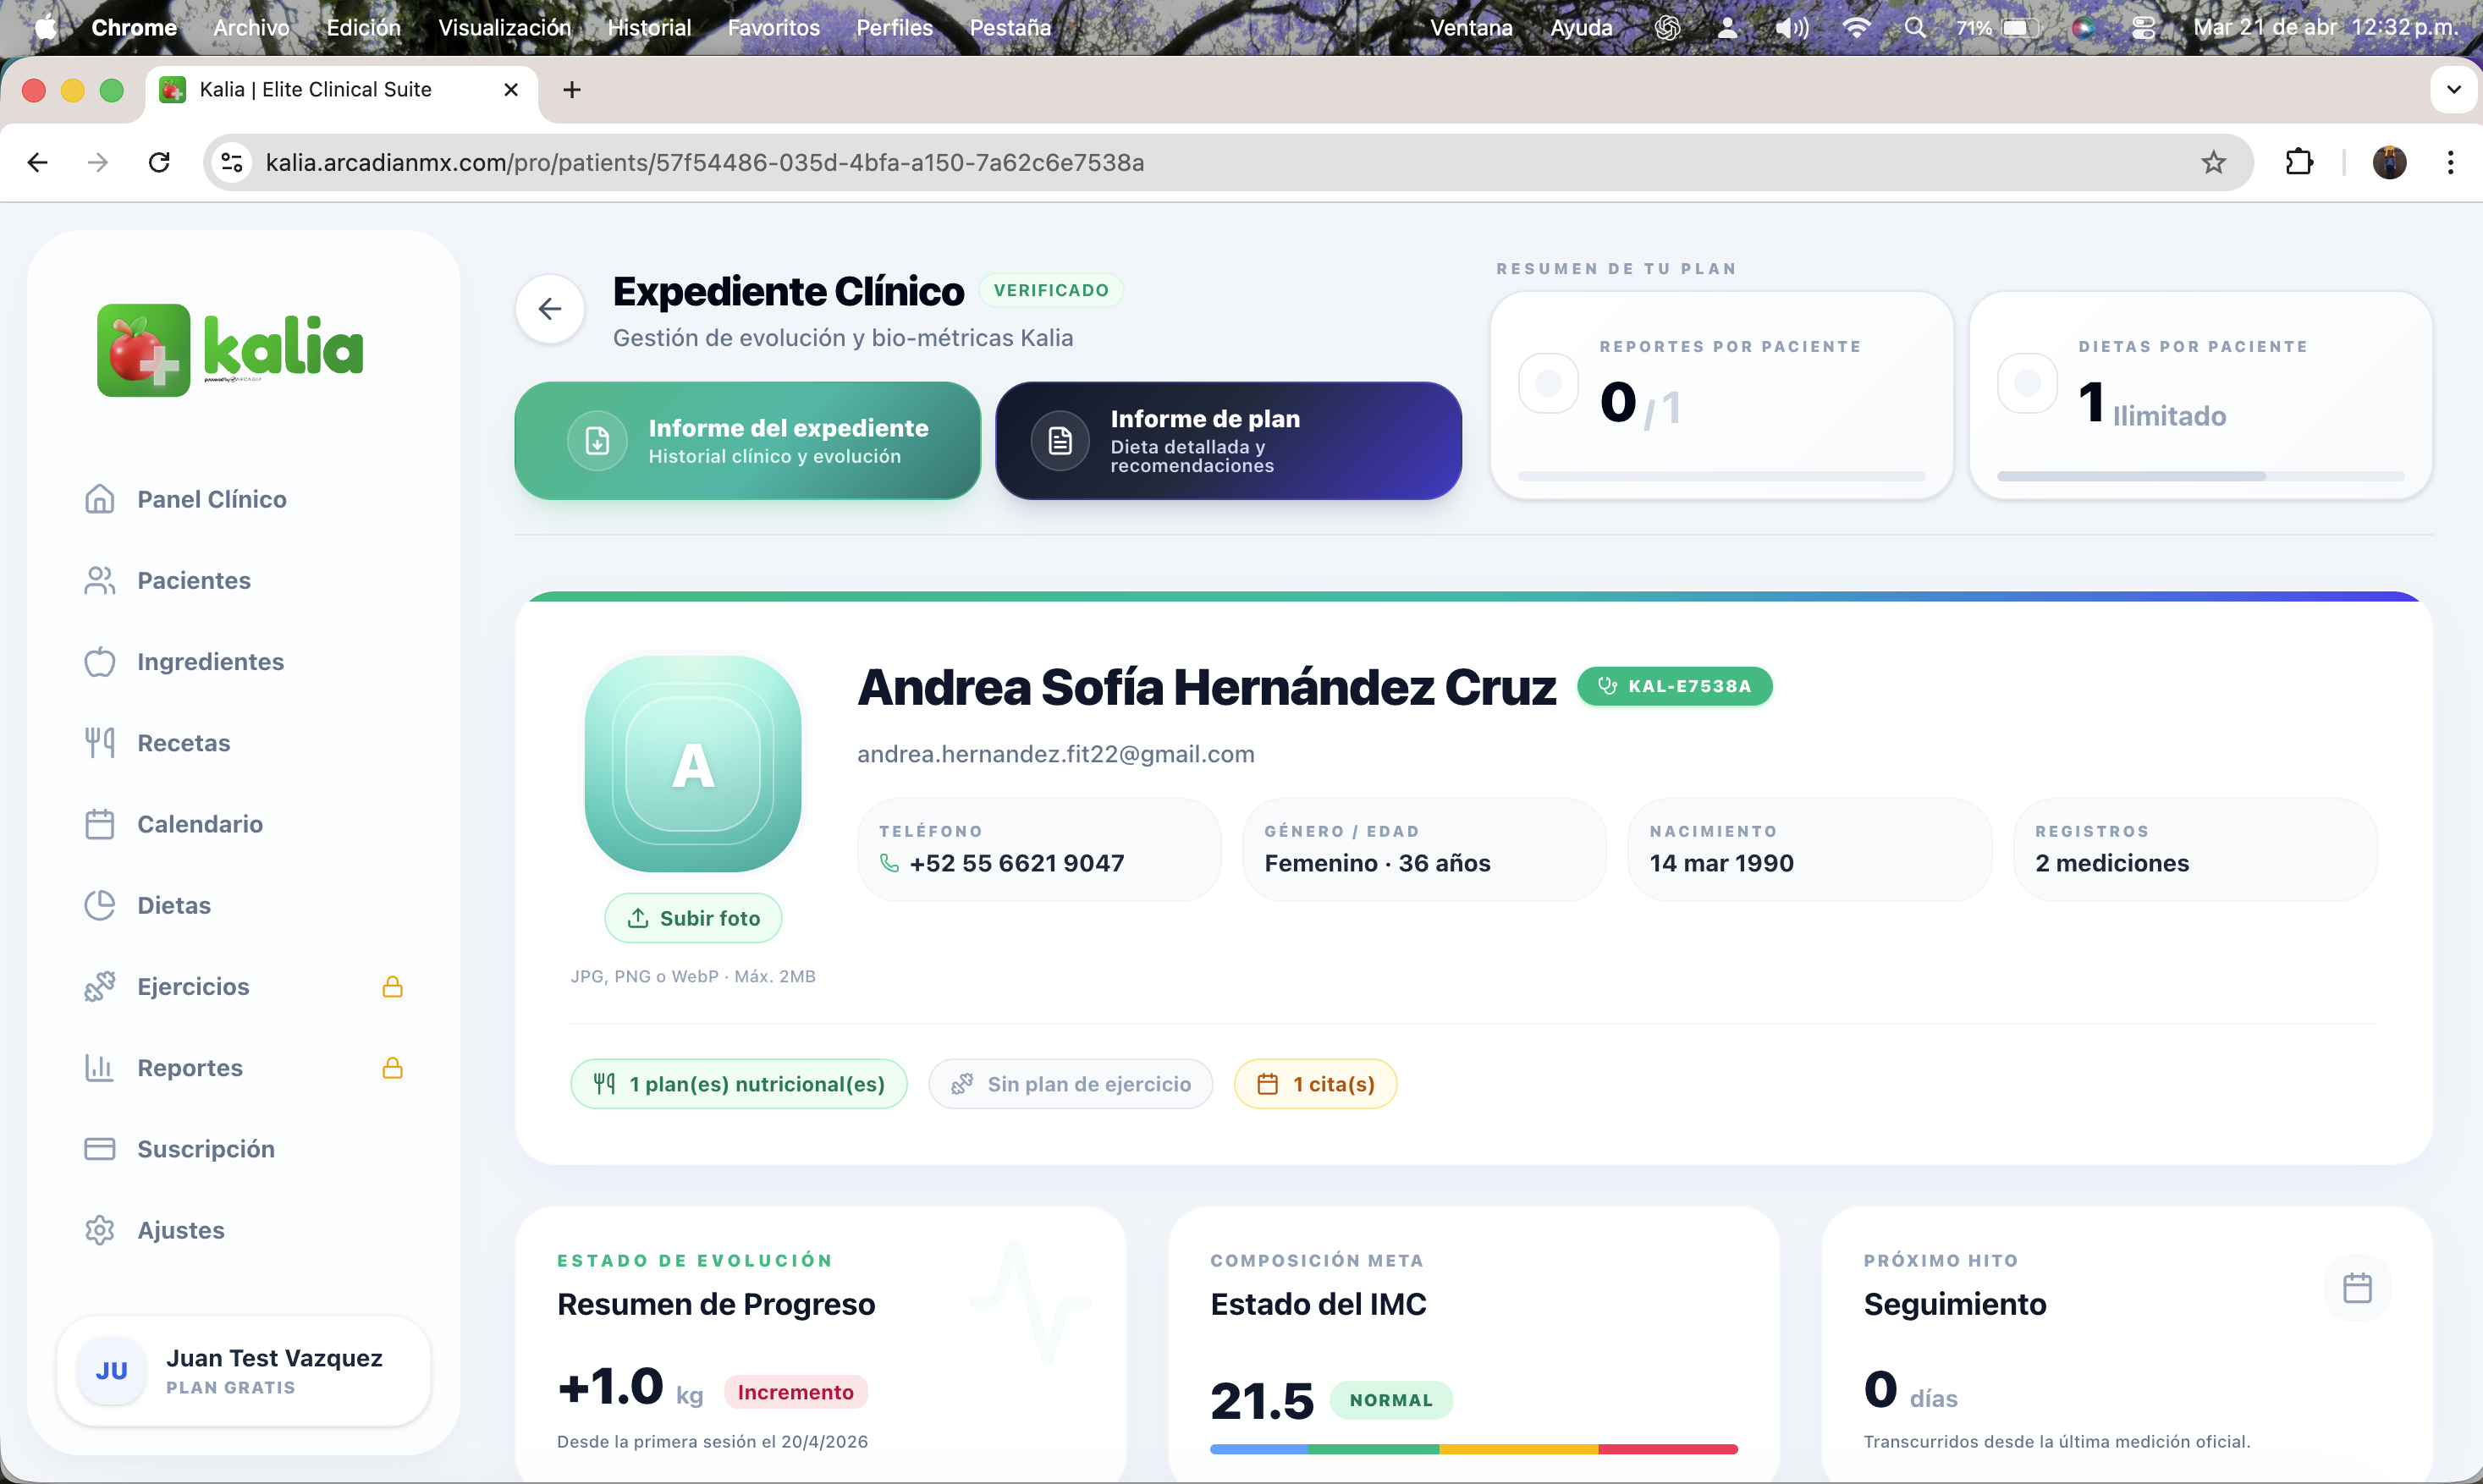Click Dietas por paciente progress bar
Viewport: 2483px width, 1484px height.
tap(2200, 477)
